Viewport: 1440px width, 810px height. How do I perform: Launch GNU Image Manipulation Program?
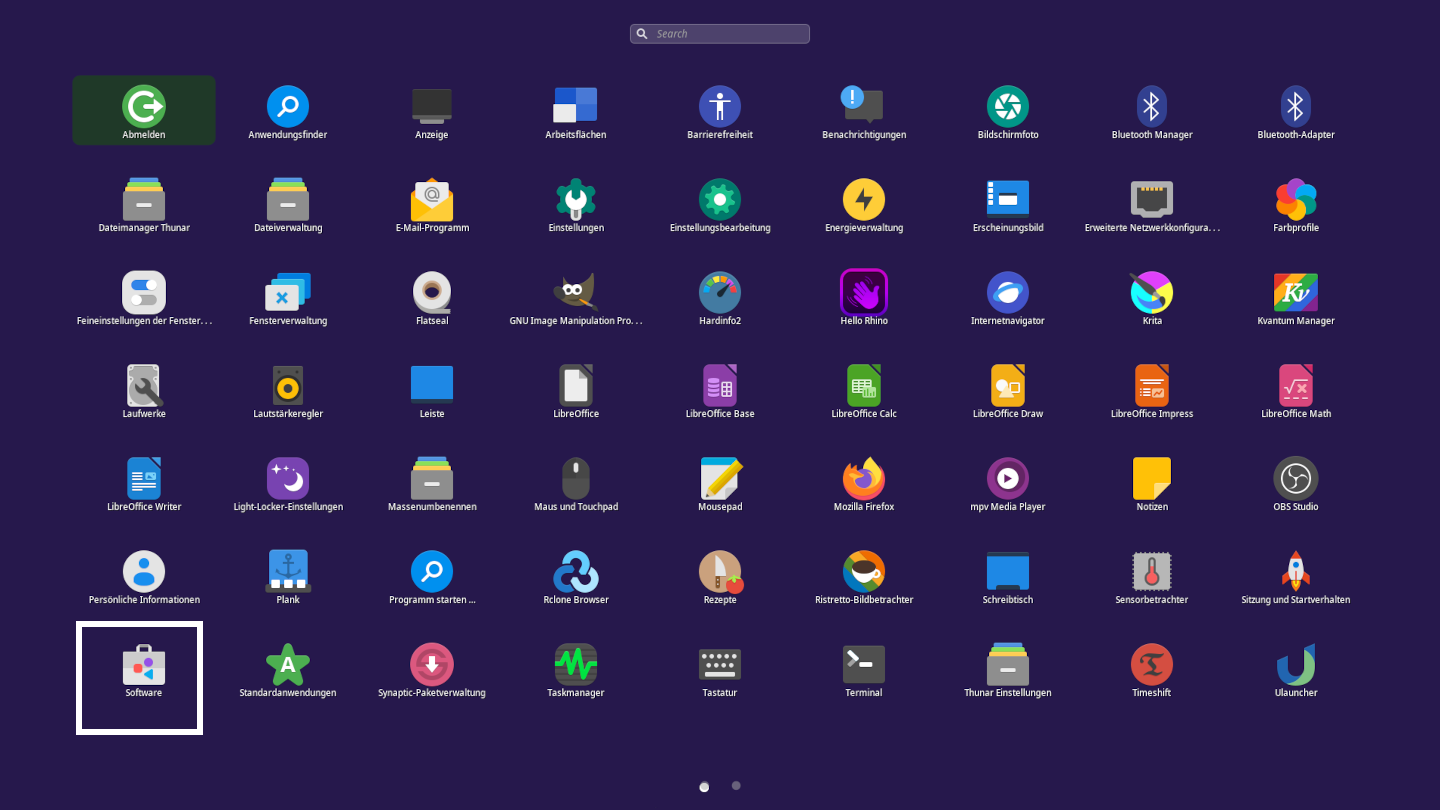pyautogui.click(x=575, y=293)
